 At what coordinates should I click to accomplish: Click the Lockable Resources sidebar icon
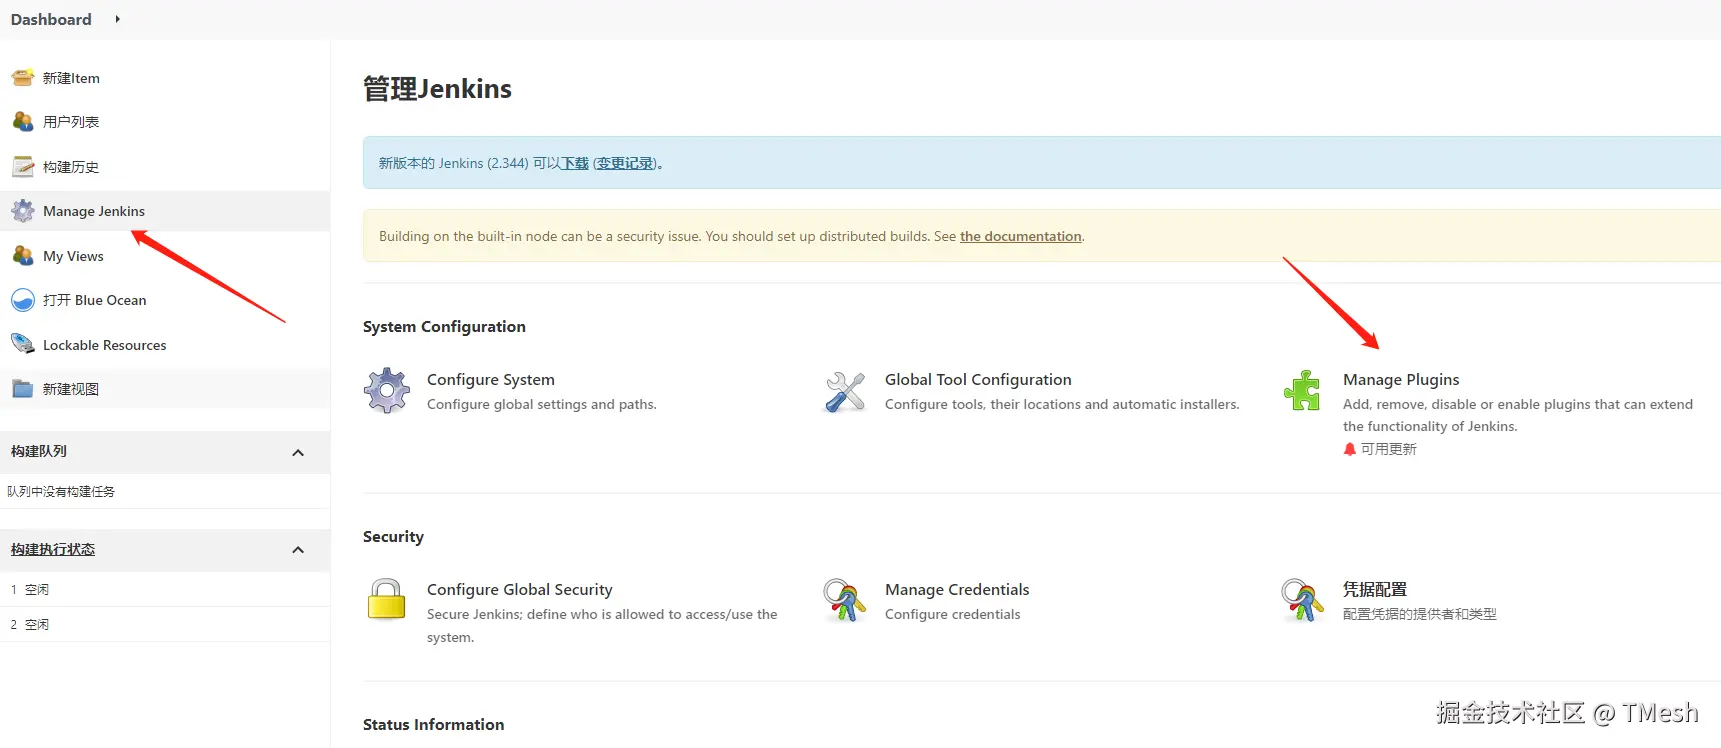click(x=23, y=345)
